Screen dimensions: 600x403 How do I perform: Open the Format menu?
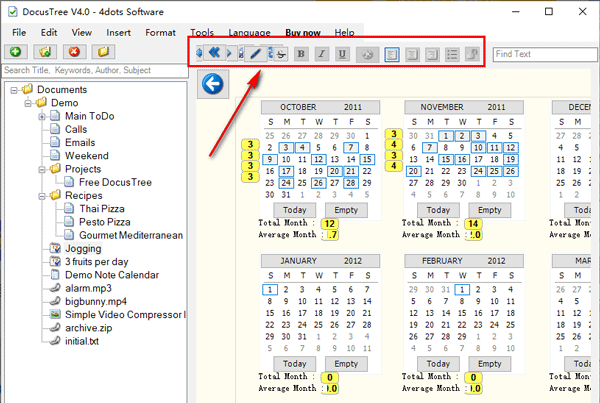click(x=160, y=33)
